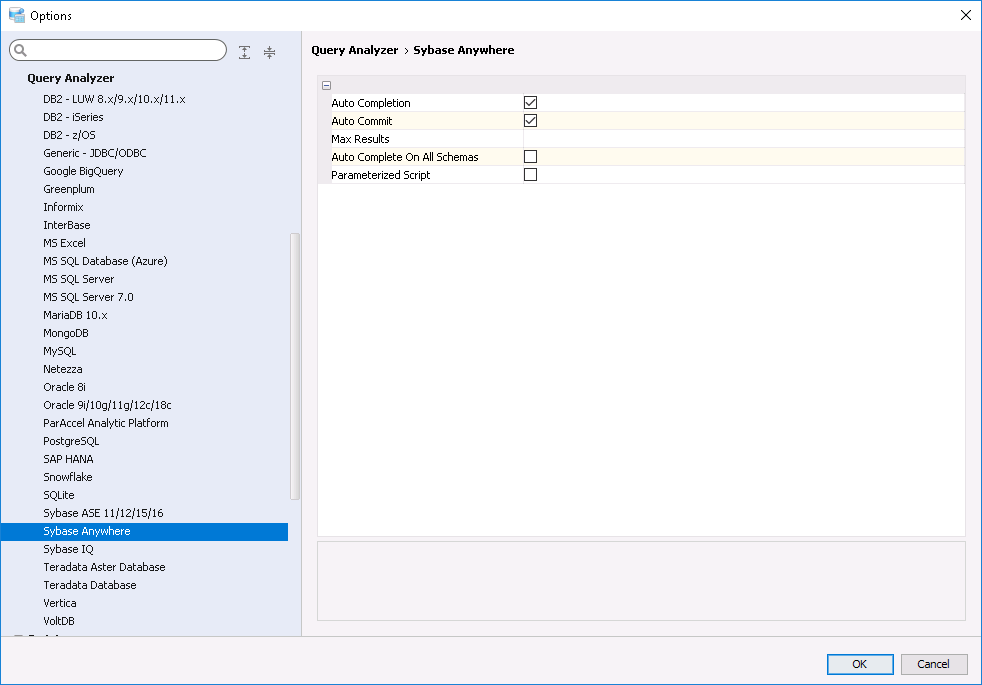
Task: Collapse the property grid section
Action: [326, 85]
